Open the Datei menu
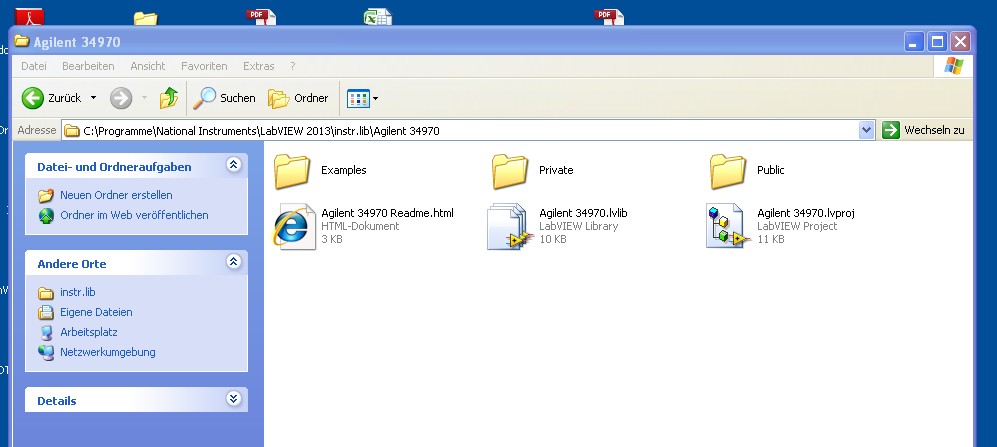The image size is (997, 447). pyautogui.click(x=34, y=66)
